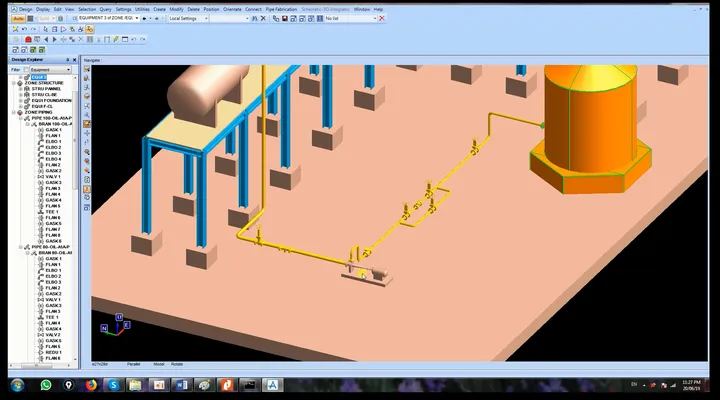Screen dimensions: 720x400
Task: Select ELBO 4 in the tree
Action: pyautogui.click(x=53, y=159)
